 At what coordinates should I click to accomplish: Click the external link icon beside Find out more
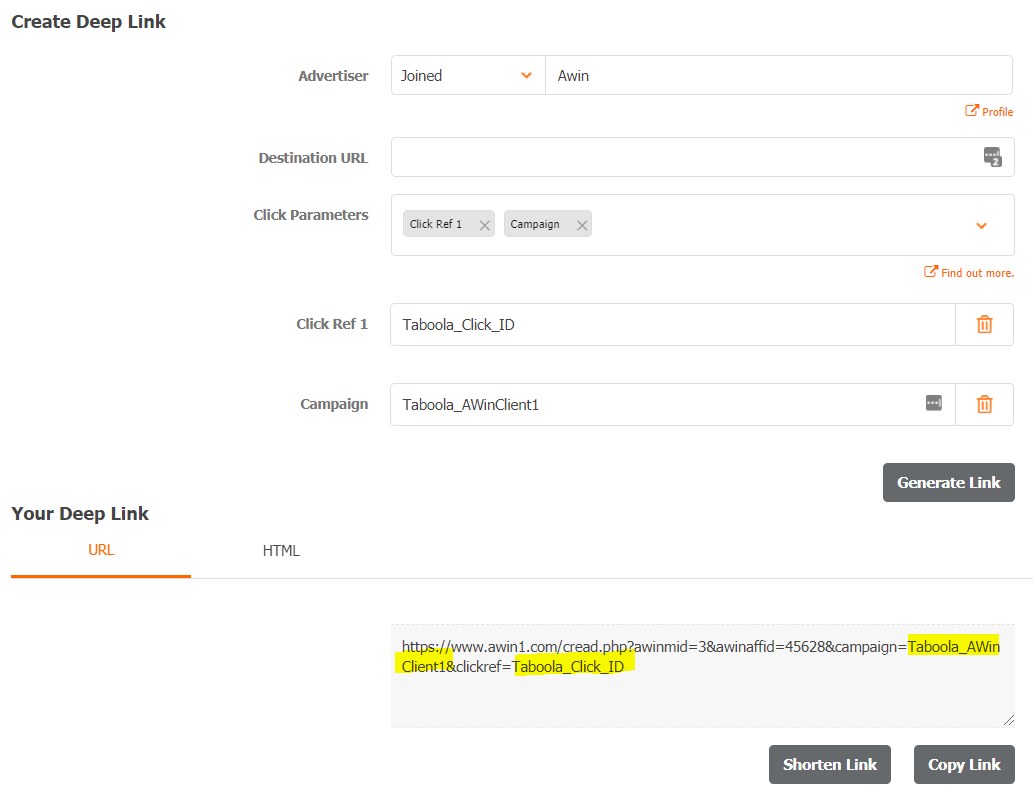click(929, 272)
